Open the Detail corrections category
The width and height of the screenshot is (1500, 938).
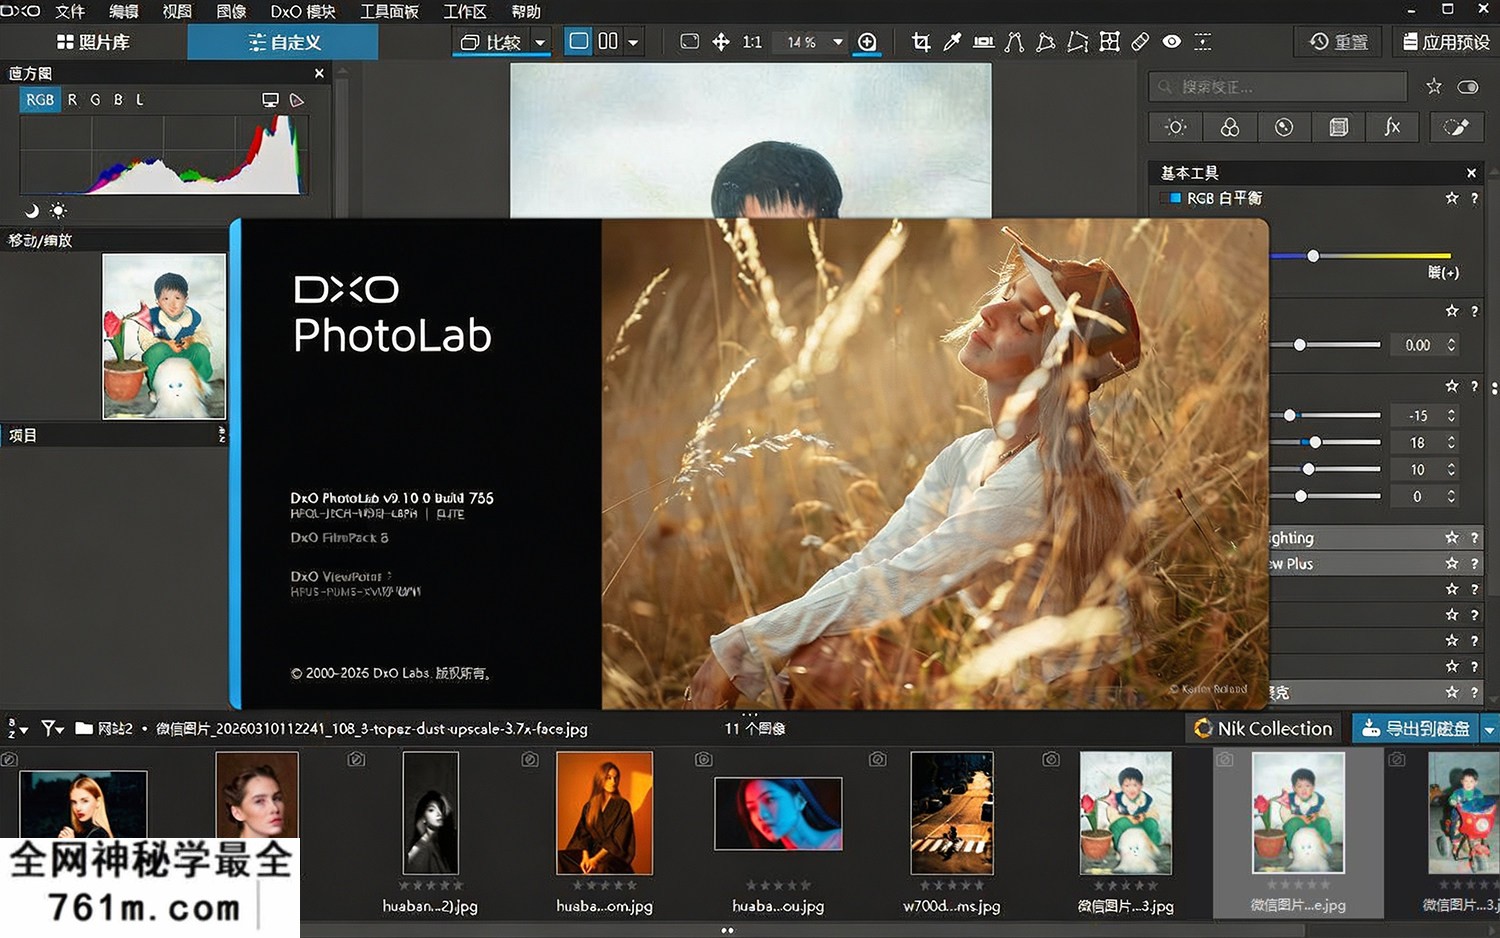pyautogui.click(x=1284, y=127)
